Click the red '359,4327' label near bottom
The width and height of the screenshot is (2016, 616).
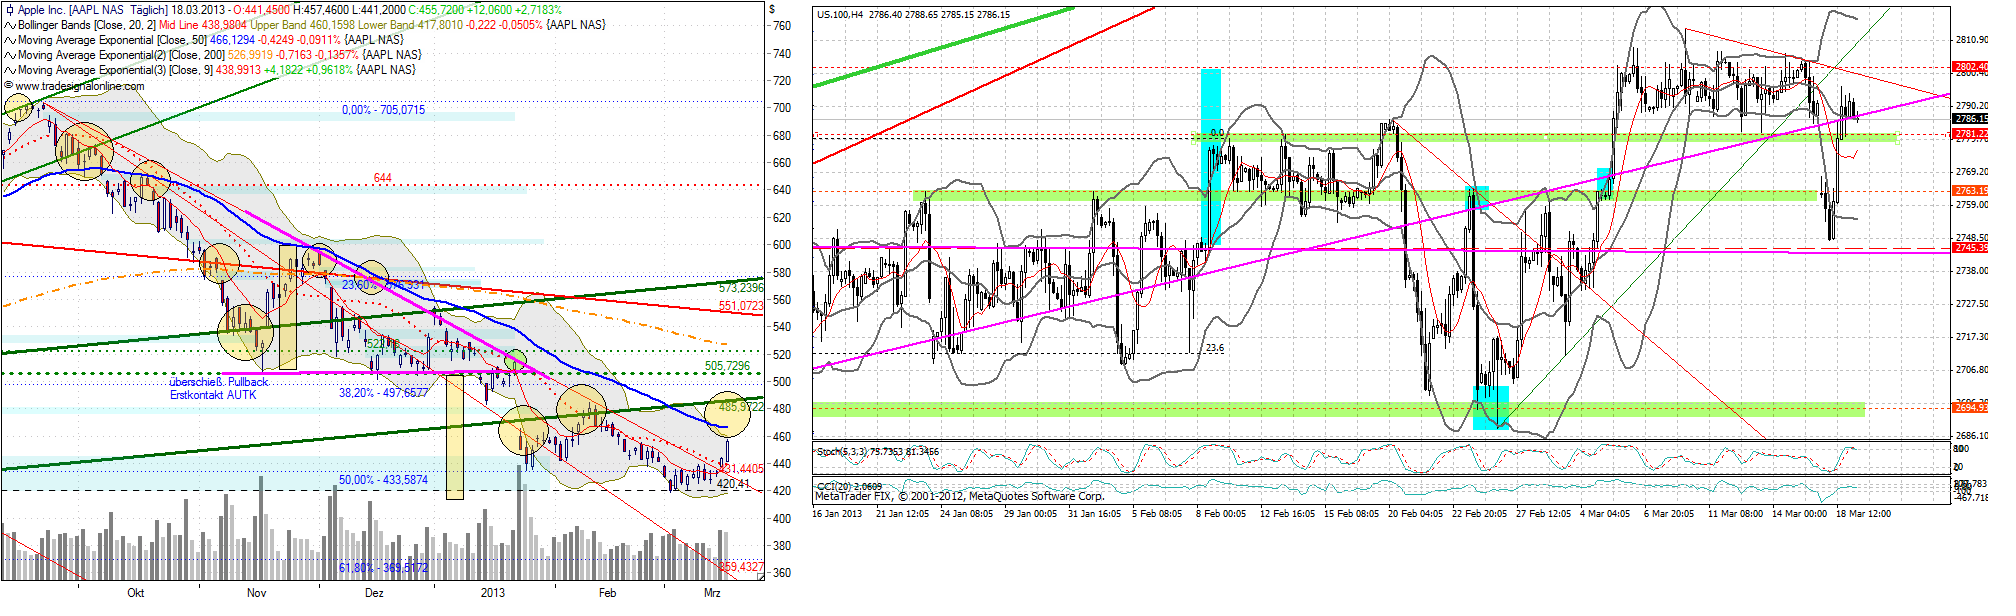(741, 567)
